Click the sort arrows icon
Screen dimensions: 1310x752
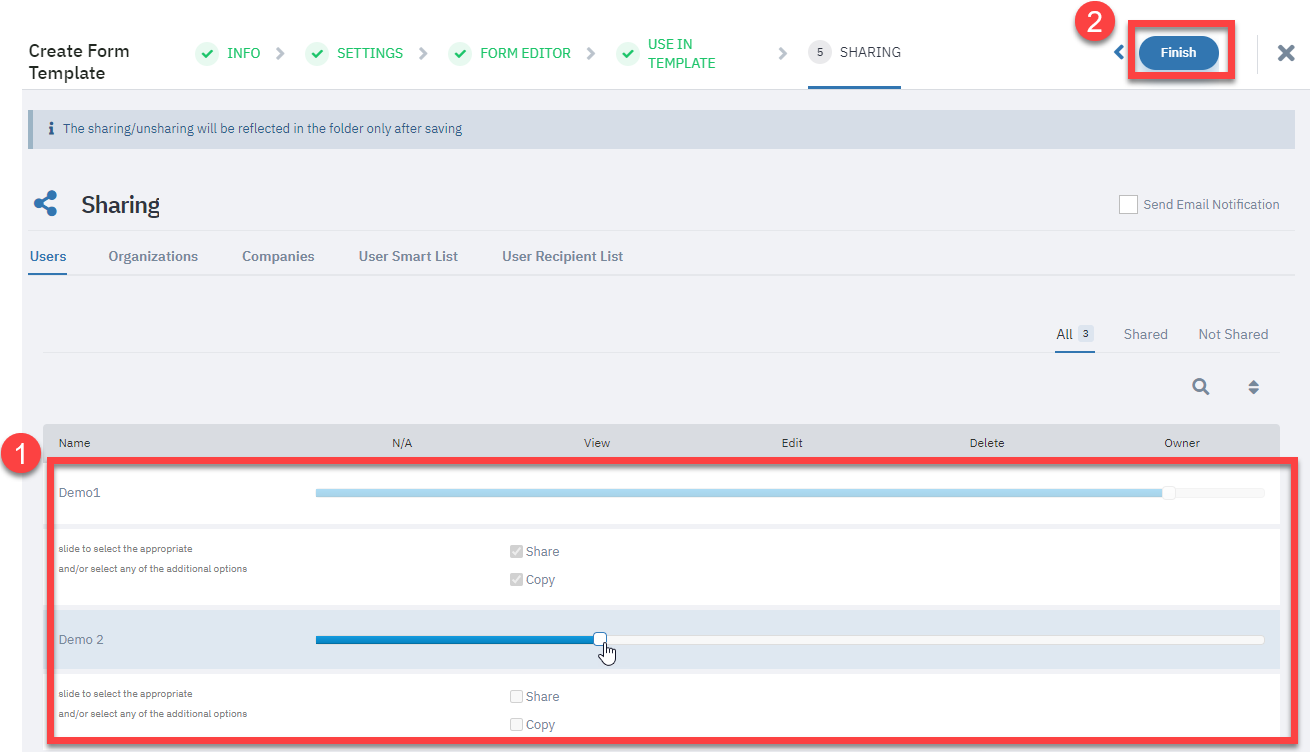coord(1253,387)
